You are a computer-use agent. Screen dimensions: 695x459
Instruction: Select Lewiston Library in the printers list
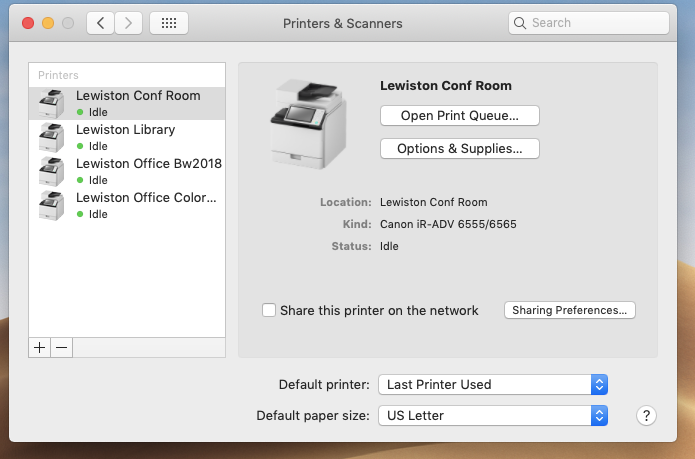[127, 137]
